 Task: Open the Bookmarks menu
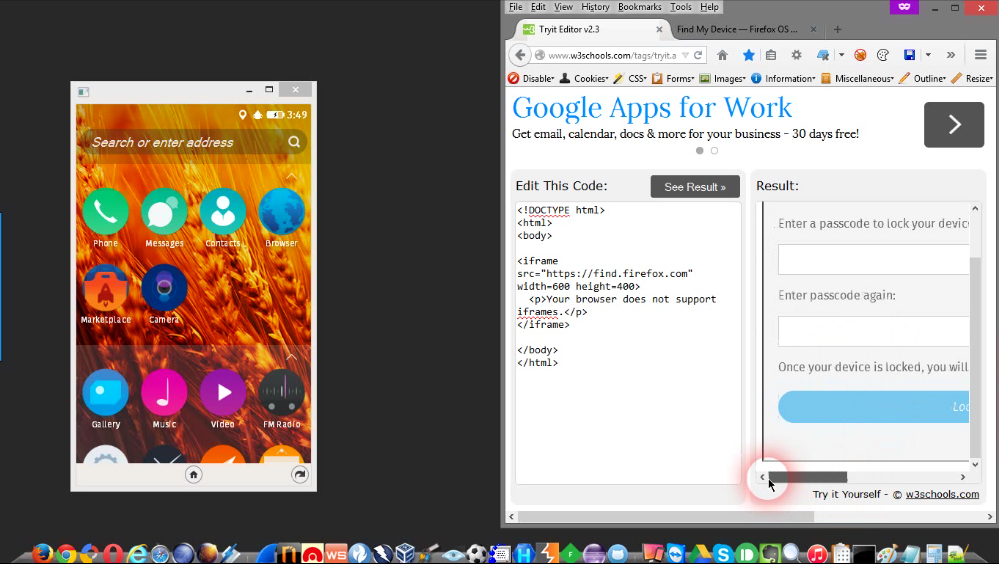point(640,7)
